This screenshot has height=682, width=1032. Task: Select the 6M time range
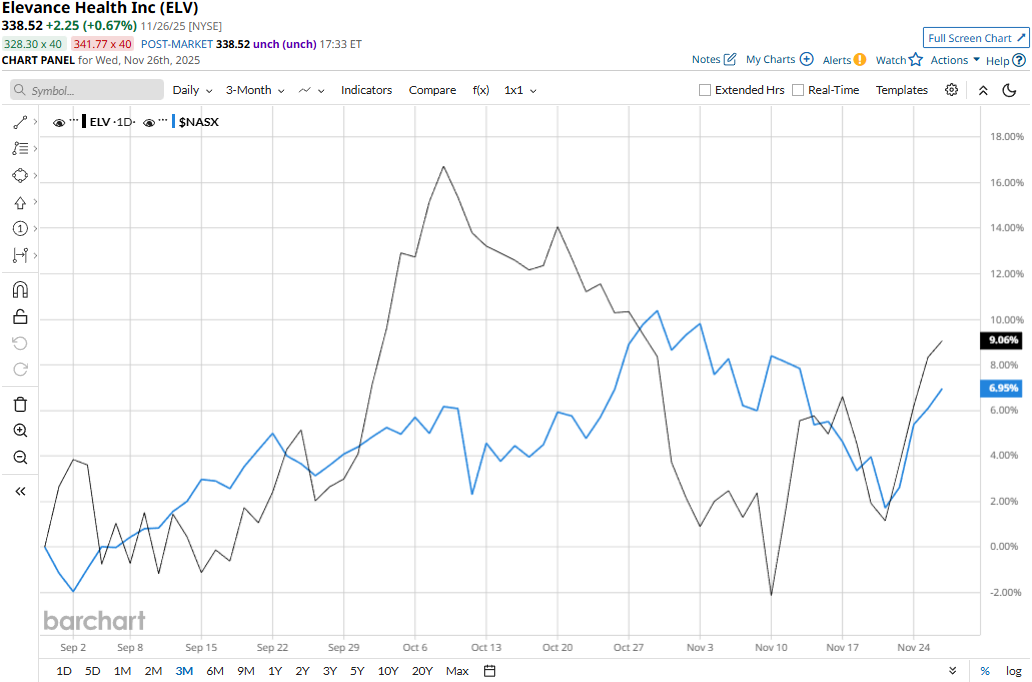(x=215, y=671)
